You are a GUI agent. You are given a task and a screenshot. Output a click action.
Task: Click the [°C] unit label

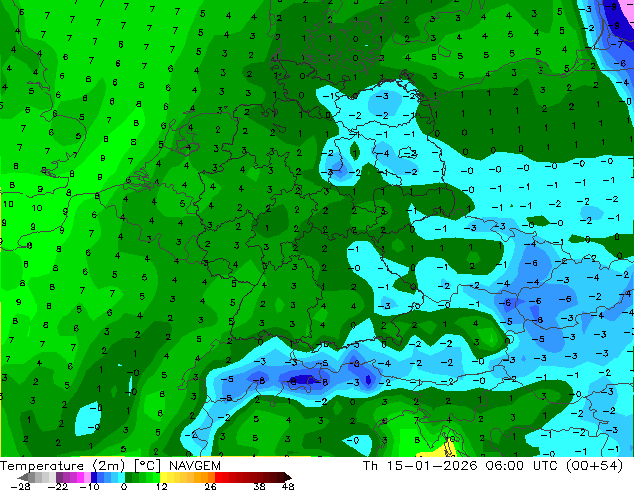147,466
